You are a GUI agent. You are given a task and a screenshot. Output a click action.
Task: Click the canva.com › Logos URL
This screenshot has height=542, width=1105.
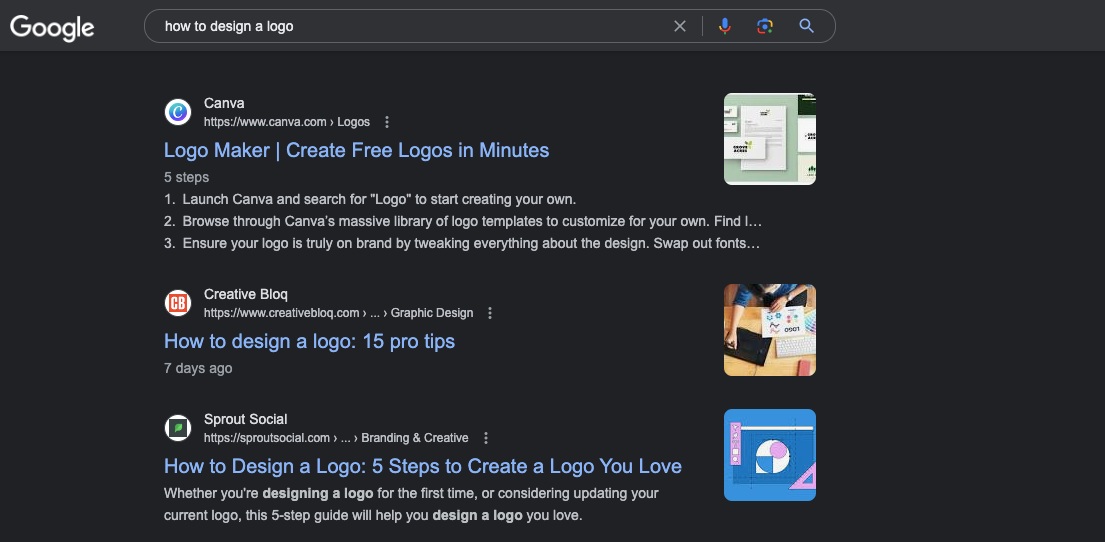pyautogui.click(x=287, y=122)
